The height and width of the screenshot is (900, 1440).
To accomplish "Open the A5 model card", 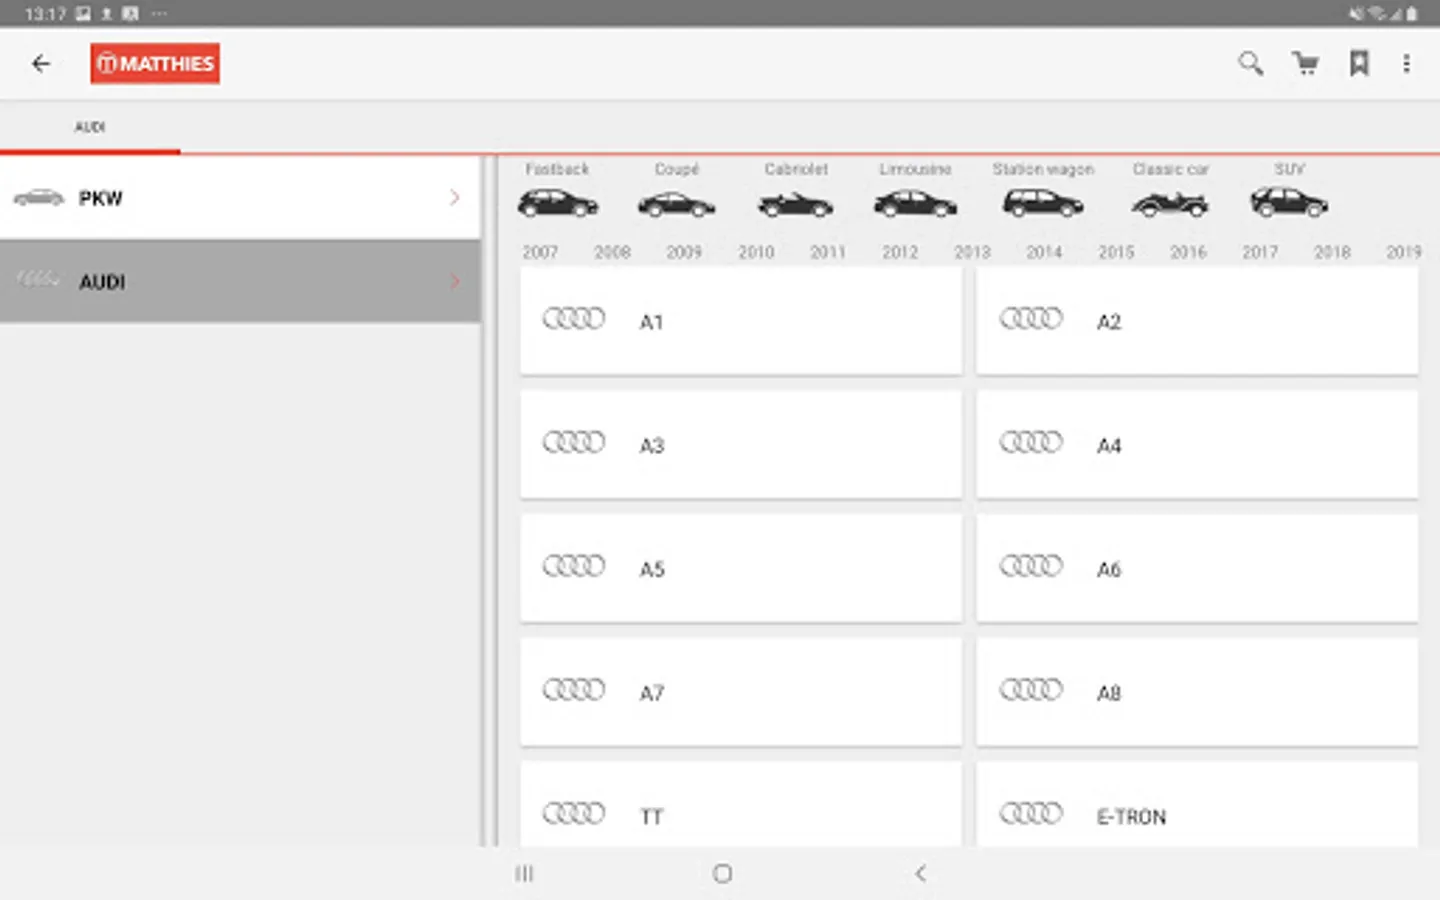I will click(x=741, y=568).
